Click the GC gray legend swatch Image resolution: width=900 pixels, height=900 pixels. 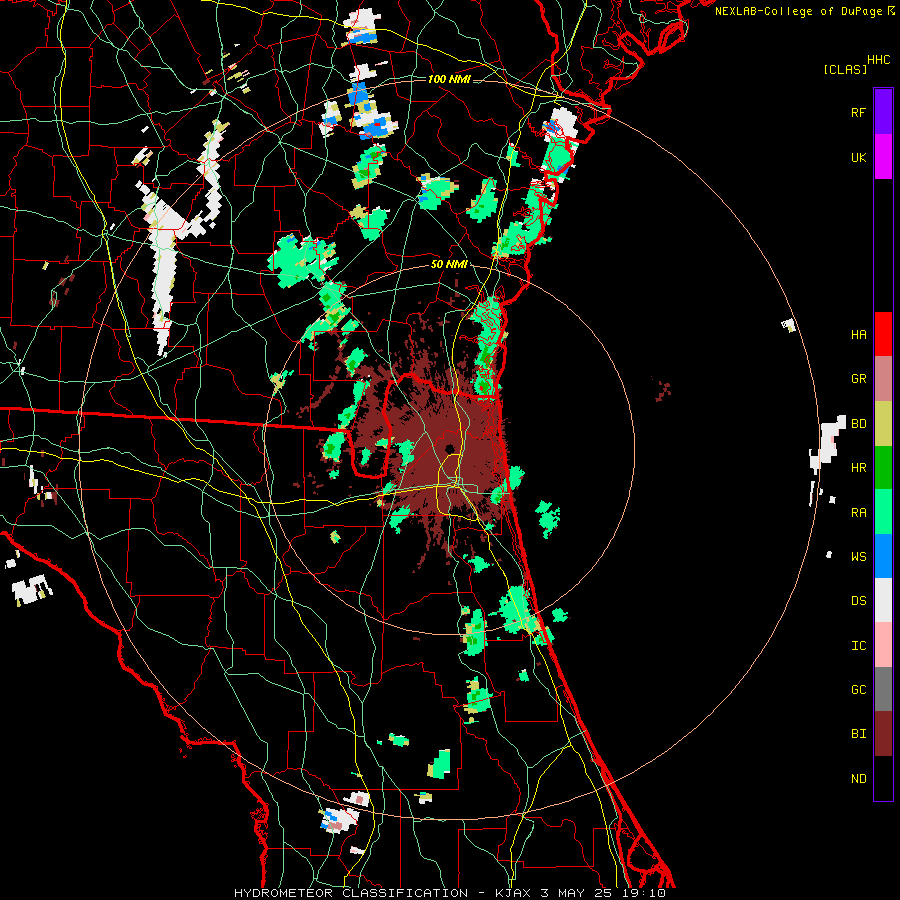[x=883, y=689]
